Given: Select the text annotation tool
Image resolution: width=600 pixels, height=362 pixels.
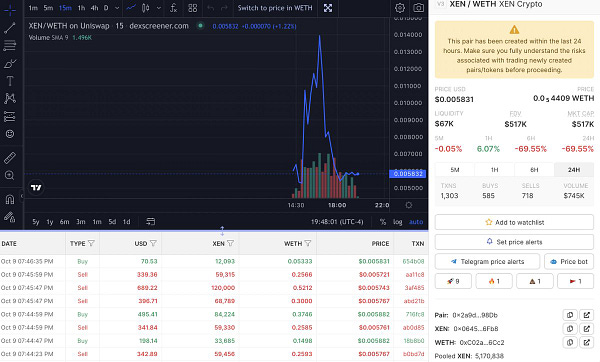Looking at the screenshot, I should tap(10, 81).
